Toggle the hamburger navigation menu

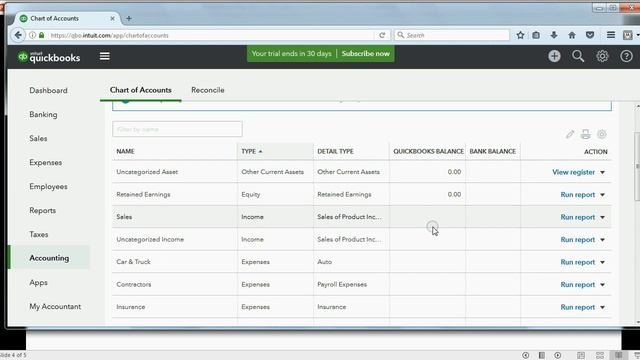[104, 56]
